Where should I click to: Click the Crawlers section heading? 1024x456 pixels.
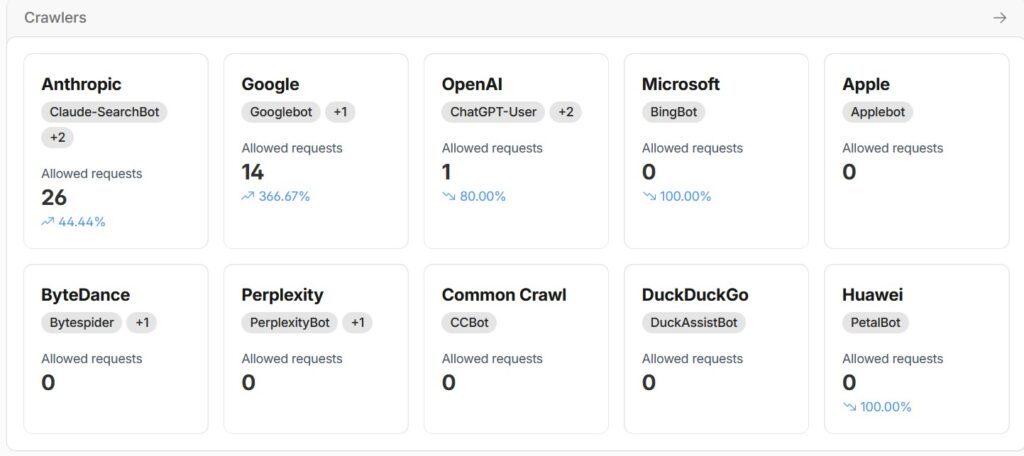56,18
